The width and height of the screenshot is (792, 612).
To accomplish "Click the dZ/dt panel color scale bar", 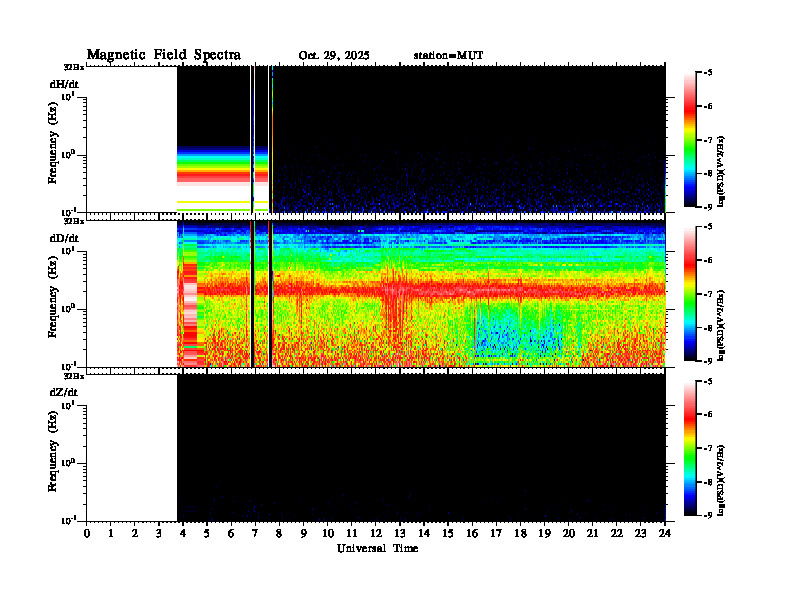I will [x=689, y=448].
